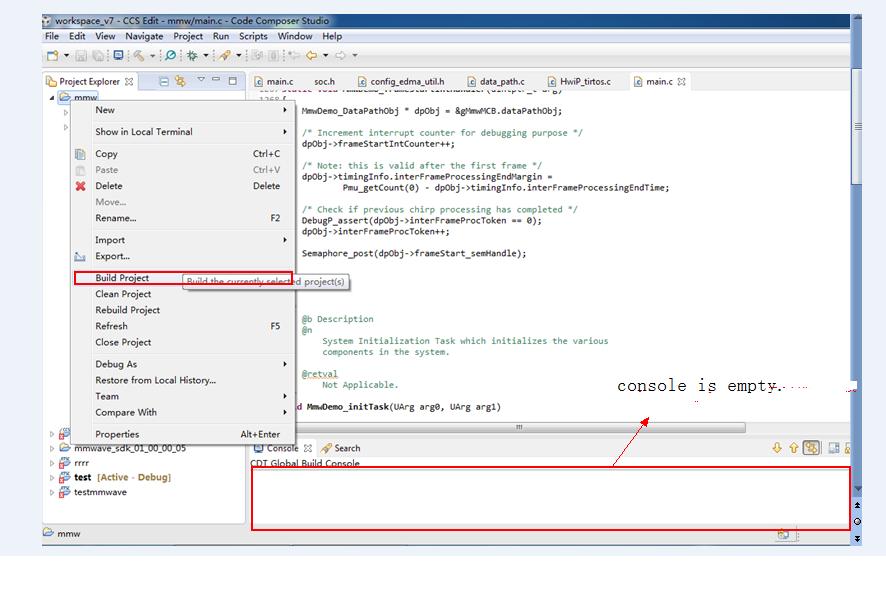Toggle Link with Editor in Project Explorer
Viewport: 886px width, 614px height.
click(180, 81)
